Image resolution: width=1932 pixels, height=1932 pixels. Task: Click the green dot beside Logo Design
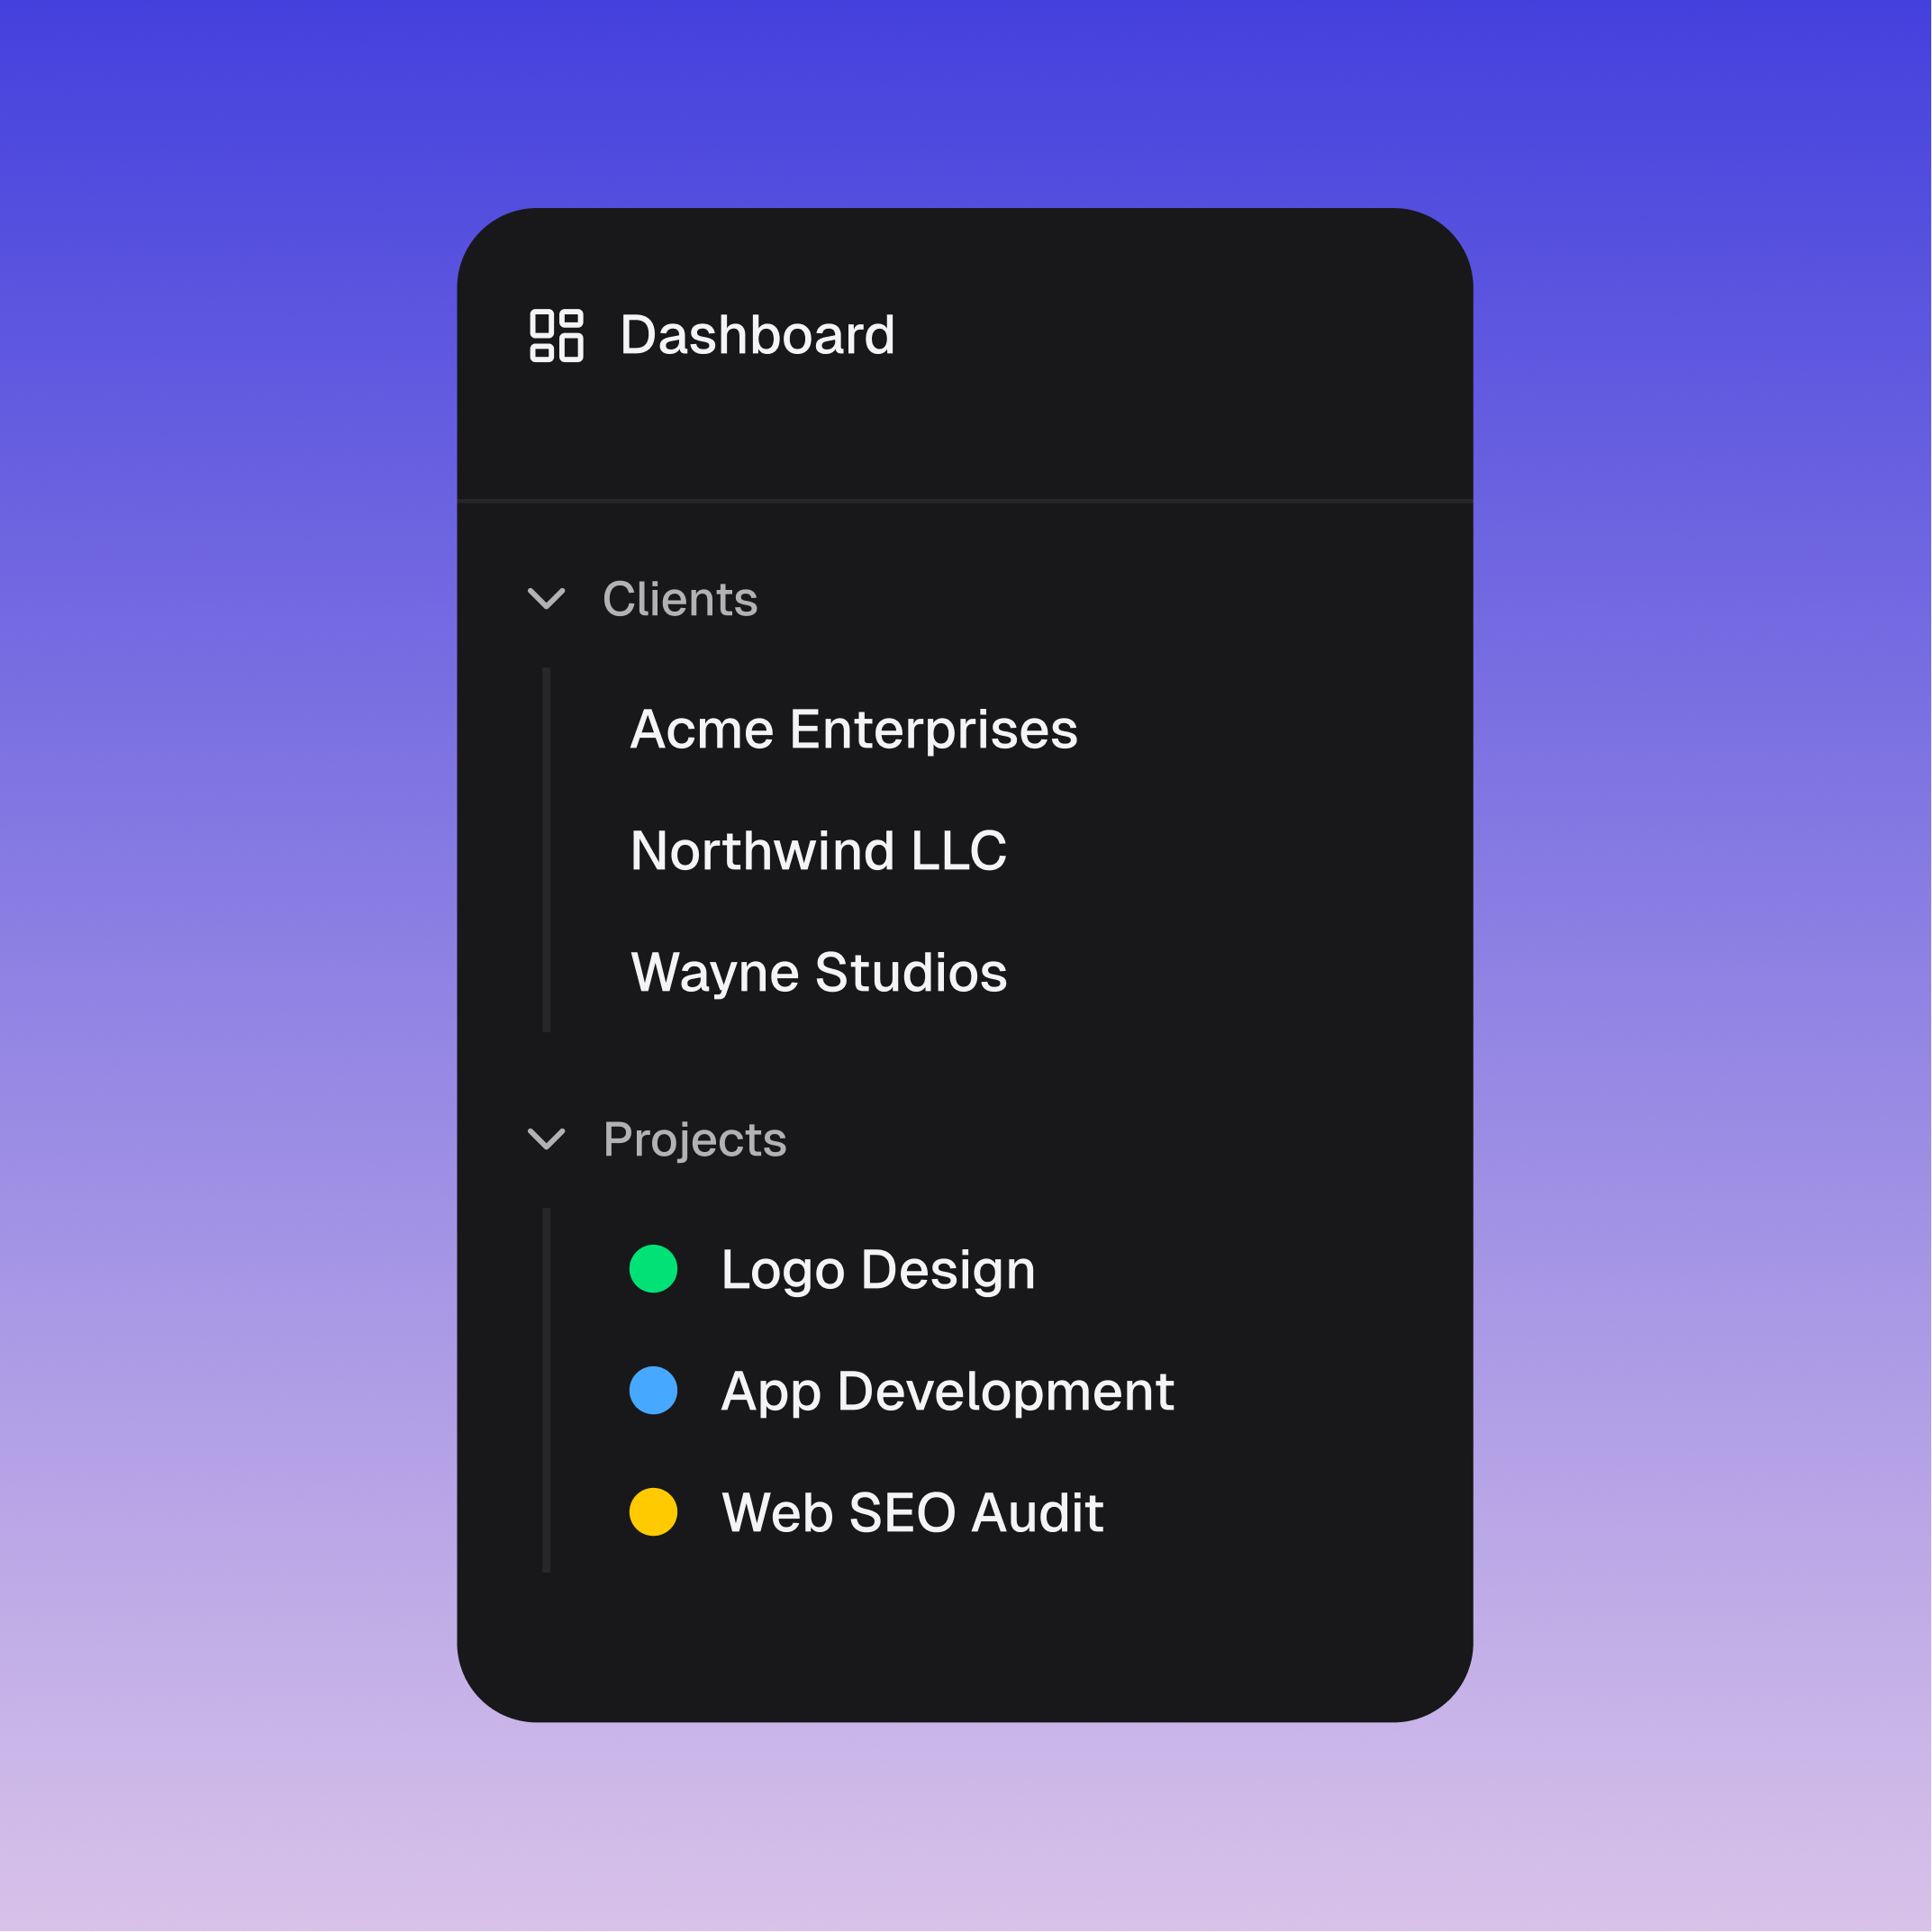653,1269
